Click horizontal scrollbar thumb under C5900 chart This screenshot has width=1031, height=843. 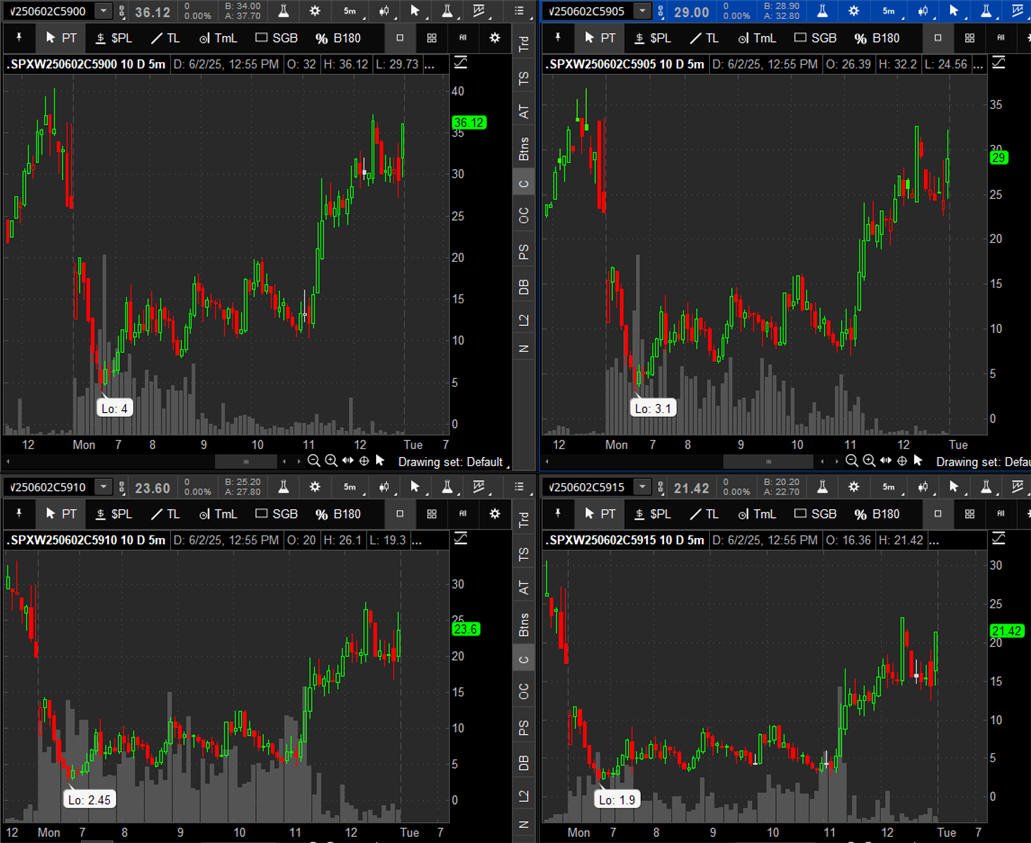click(247, 462)
